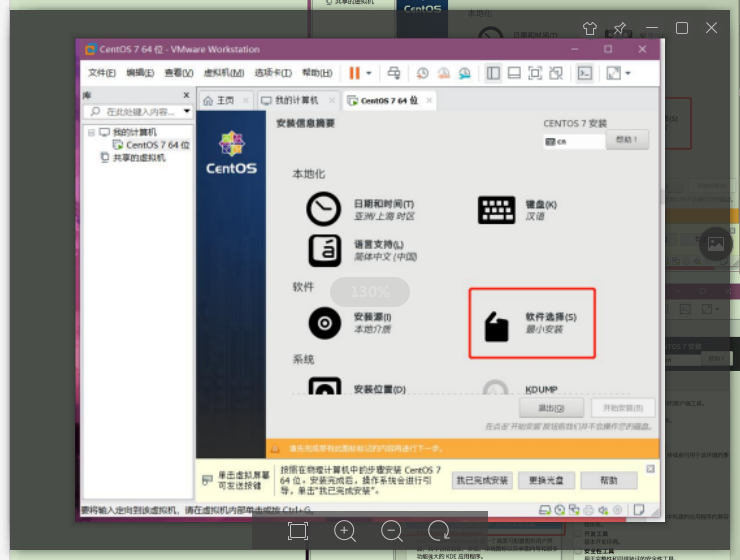
Task: Open 键盘(K) keyboard icon
Action: pyautogui.click(x=496, y=210)
